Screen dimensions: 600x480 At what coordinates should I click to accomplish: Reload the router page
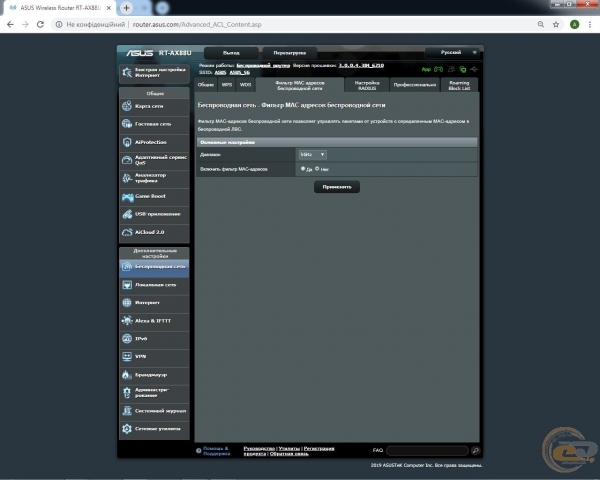pyautogui.click(x=40, y=24)
